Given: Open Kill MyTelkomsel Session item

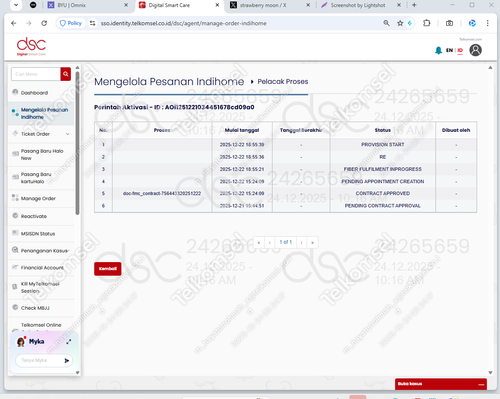Looking at the screenshot, I should [x=40, y=287].
